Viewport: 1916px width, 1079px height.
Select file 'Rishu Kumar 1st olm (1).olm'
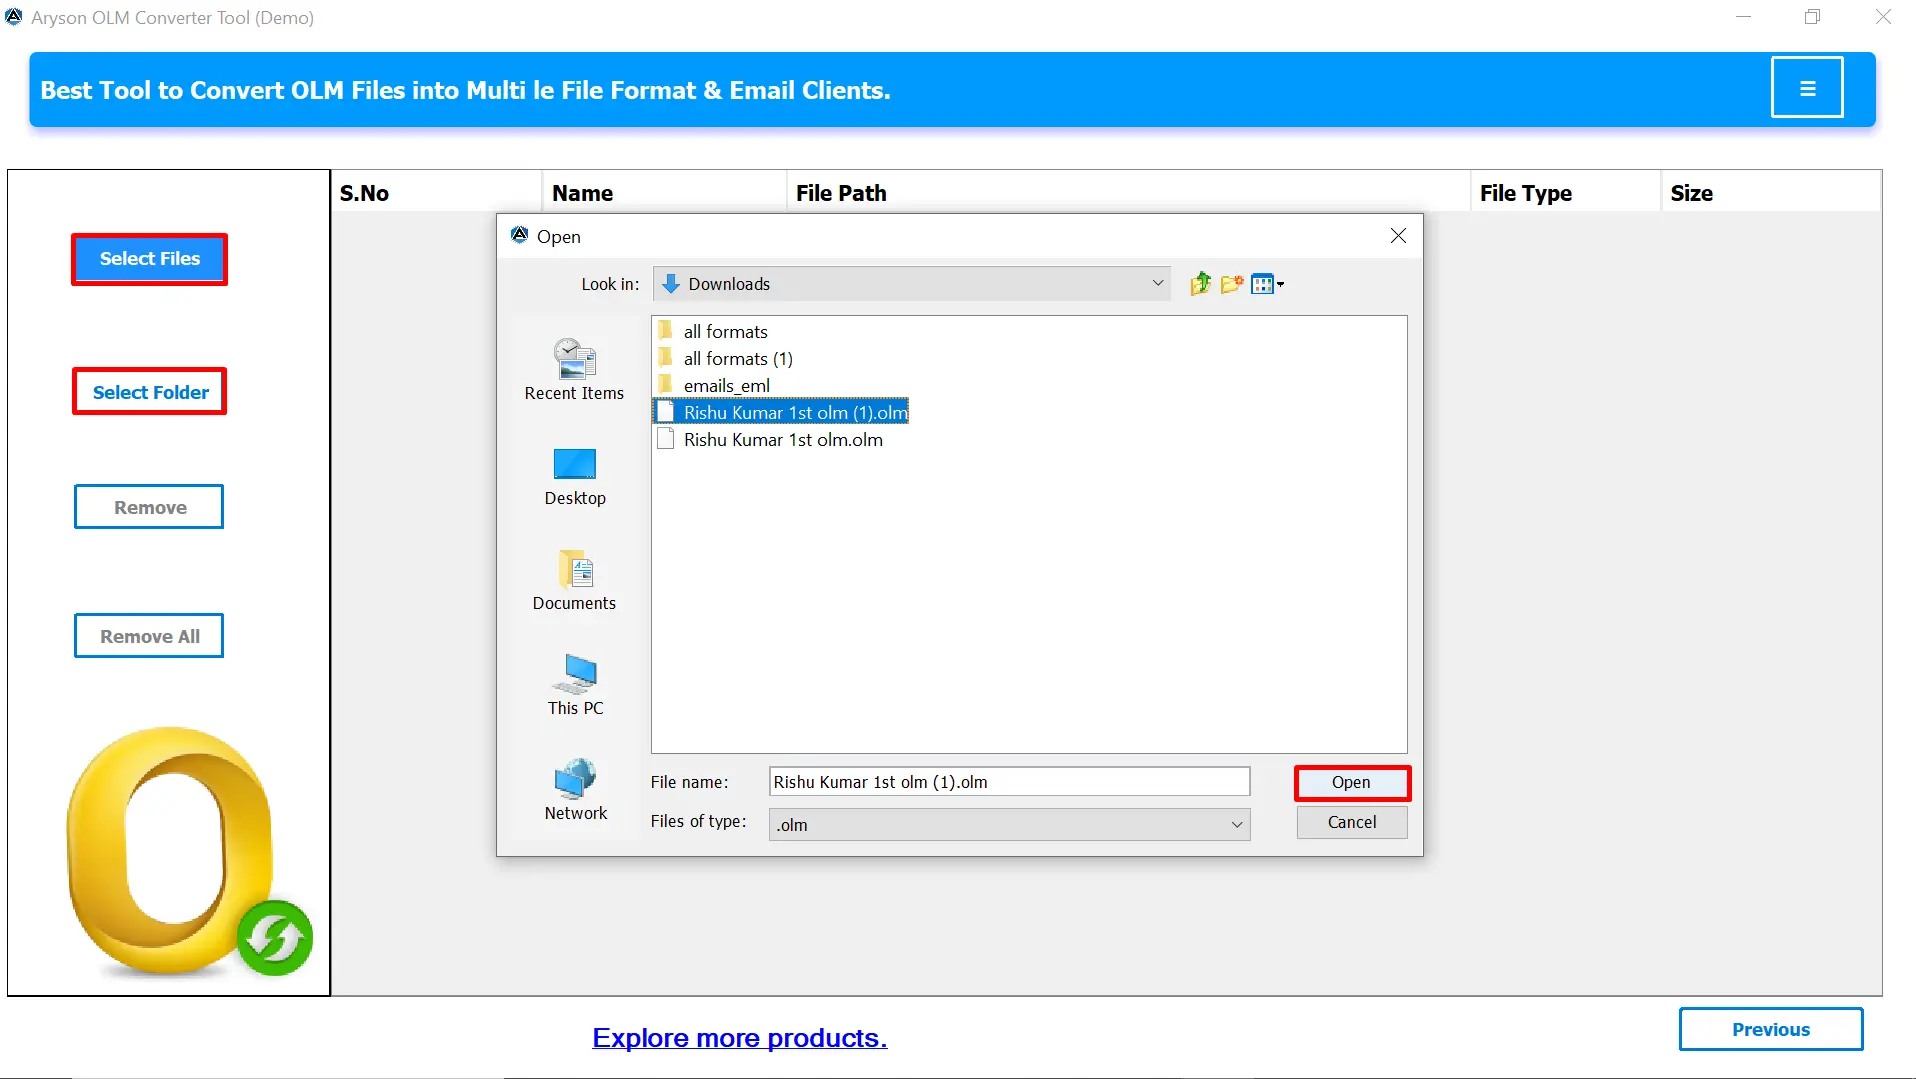(x=782, y=412)
